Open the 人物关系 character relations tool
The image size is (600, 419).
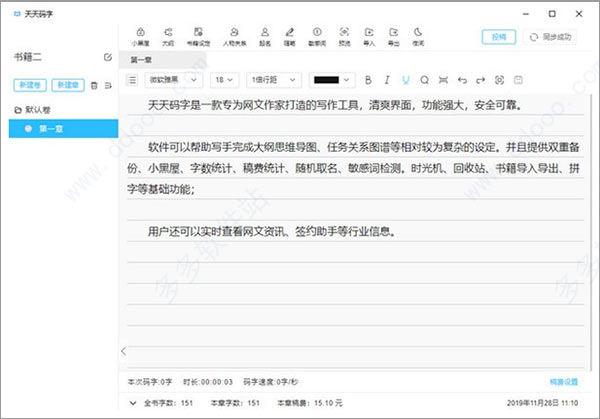pos(235,37)
